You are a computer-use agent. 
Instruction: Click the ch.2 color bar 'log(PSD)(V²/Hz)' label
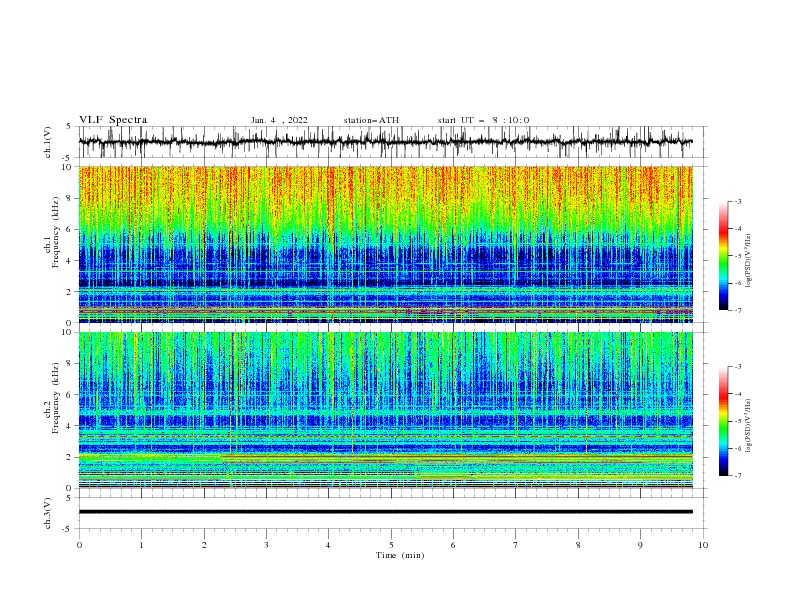(x=749, y=426)
